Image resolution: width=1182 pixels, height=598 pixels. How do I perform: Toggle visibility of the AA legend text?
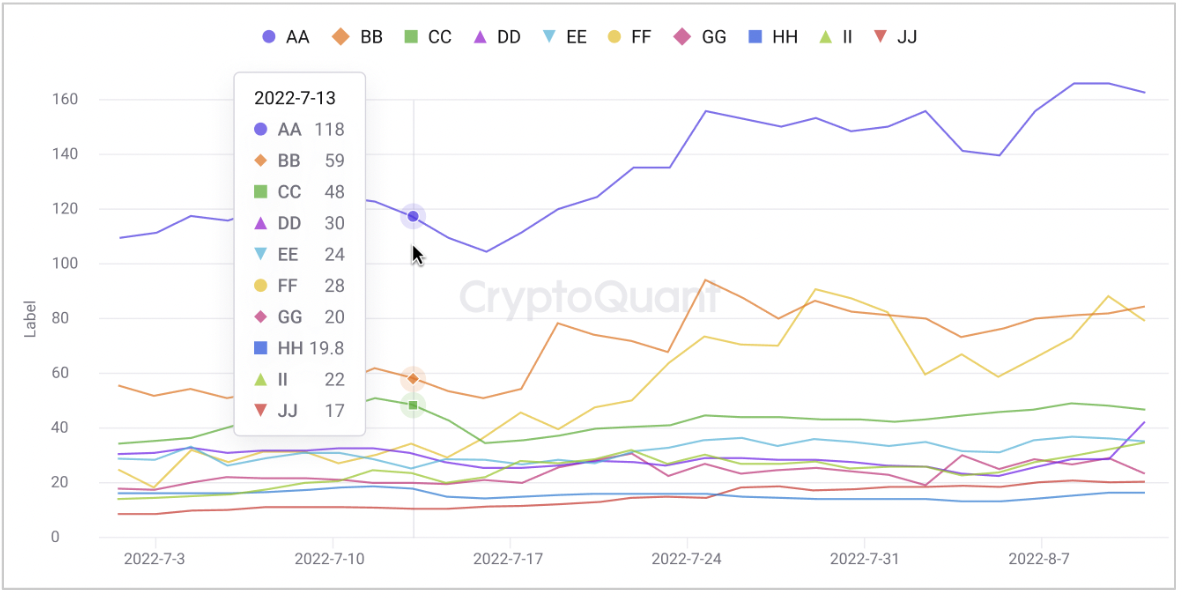pyautogui.click(x=297, y=37)
